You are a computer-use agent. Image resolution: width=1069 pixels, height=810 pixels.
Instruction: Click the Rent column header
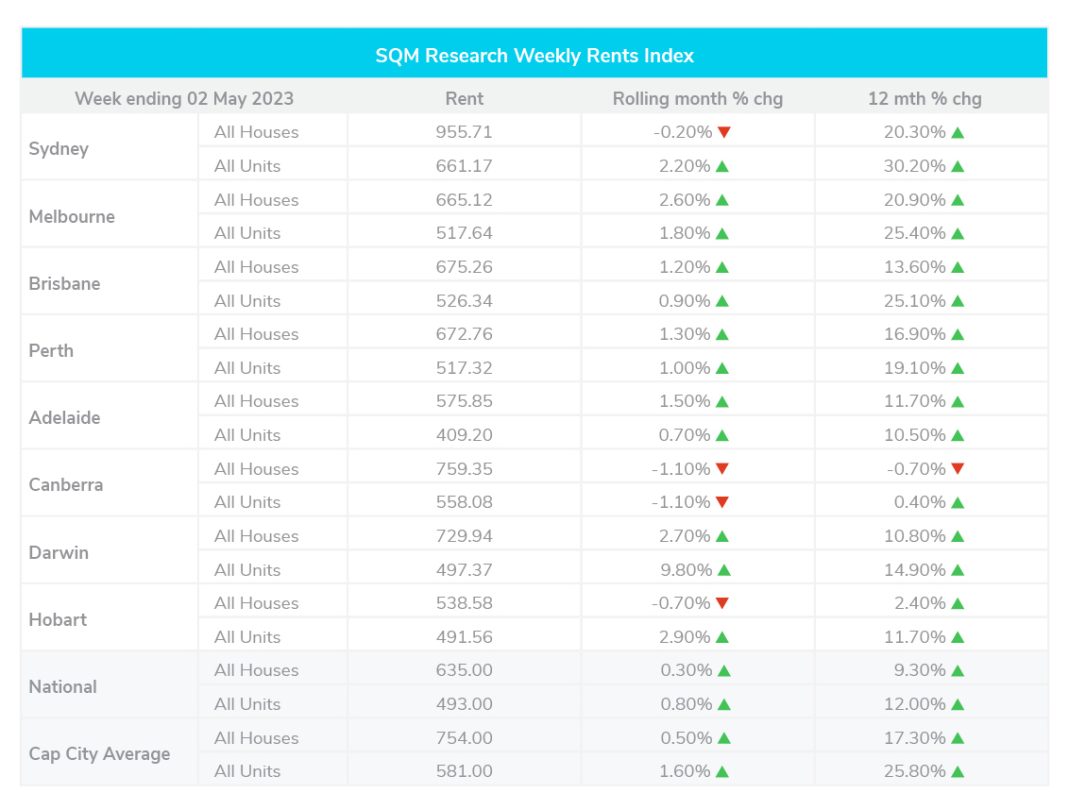point(464,98)
